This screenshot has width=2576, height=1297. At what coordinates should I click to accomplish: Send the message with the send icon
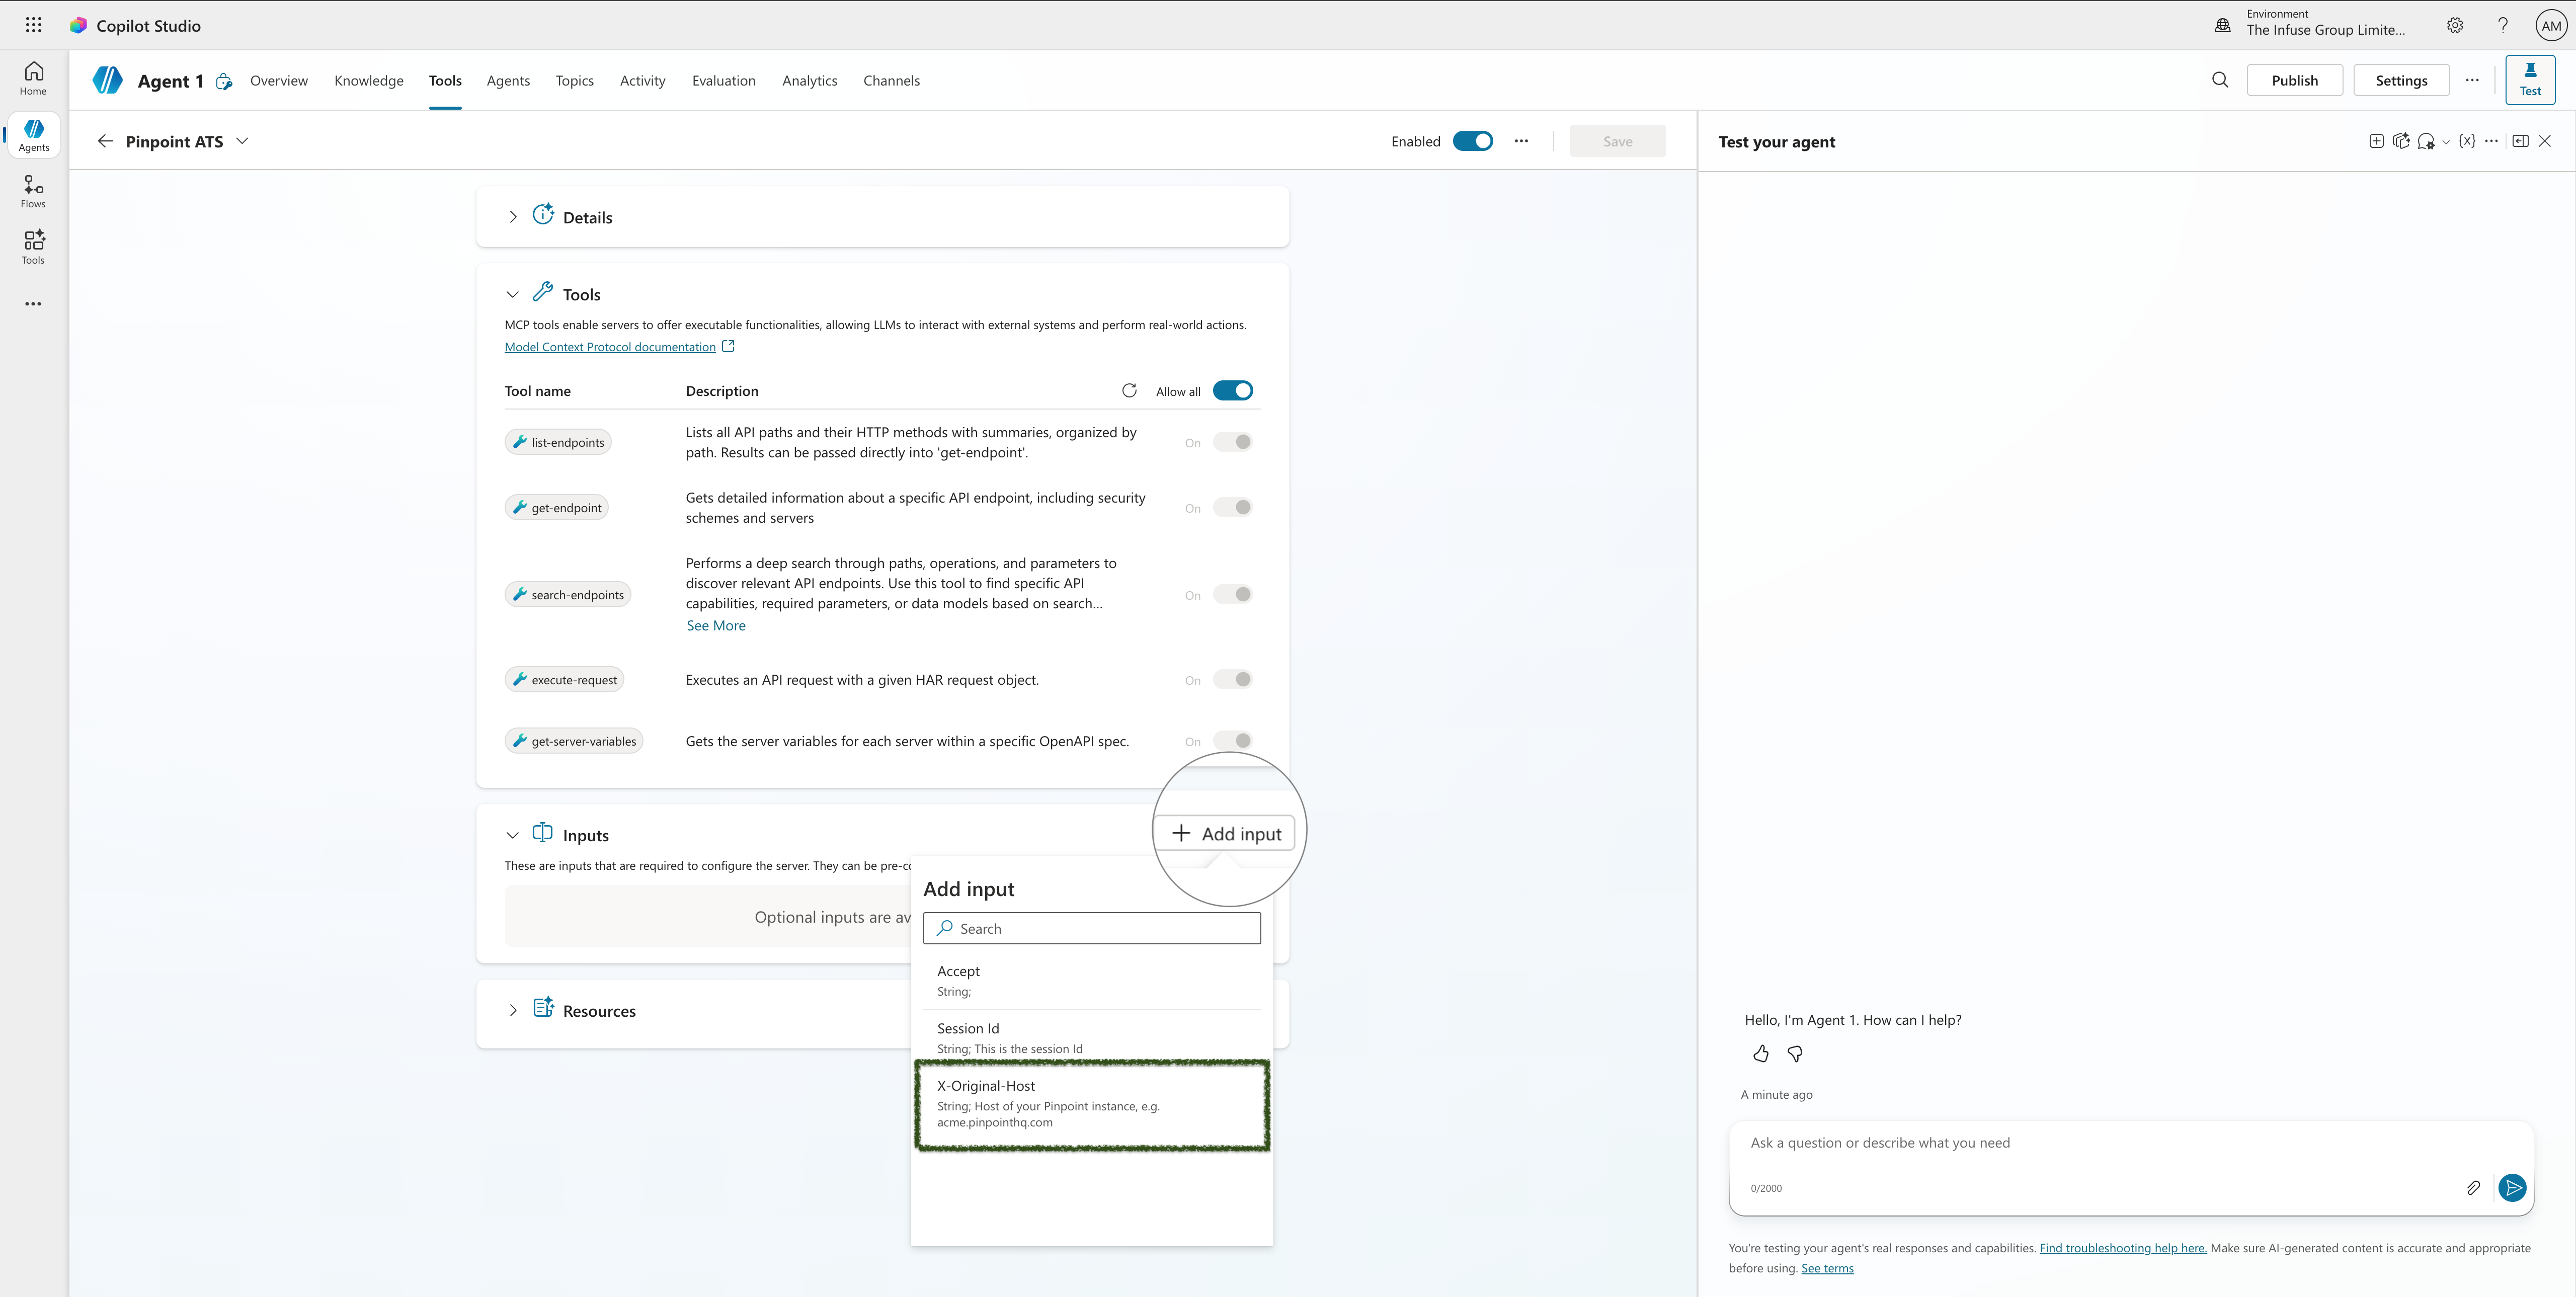[x=2512, y=1187]
